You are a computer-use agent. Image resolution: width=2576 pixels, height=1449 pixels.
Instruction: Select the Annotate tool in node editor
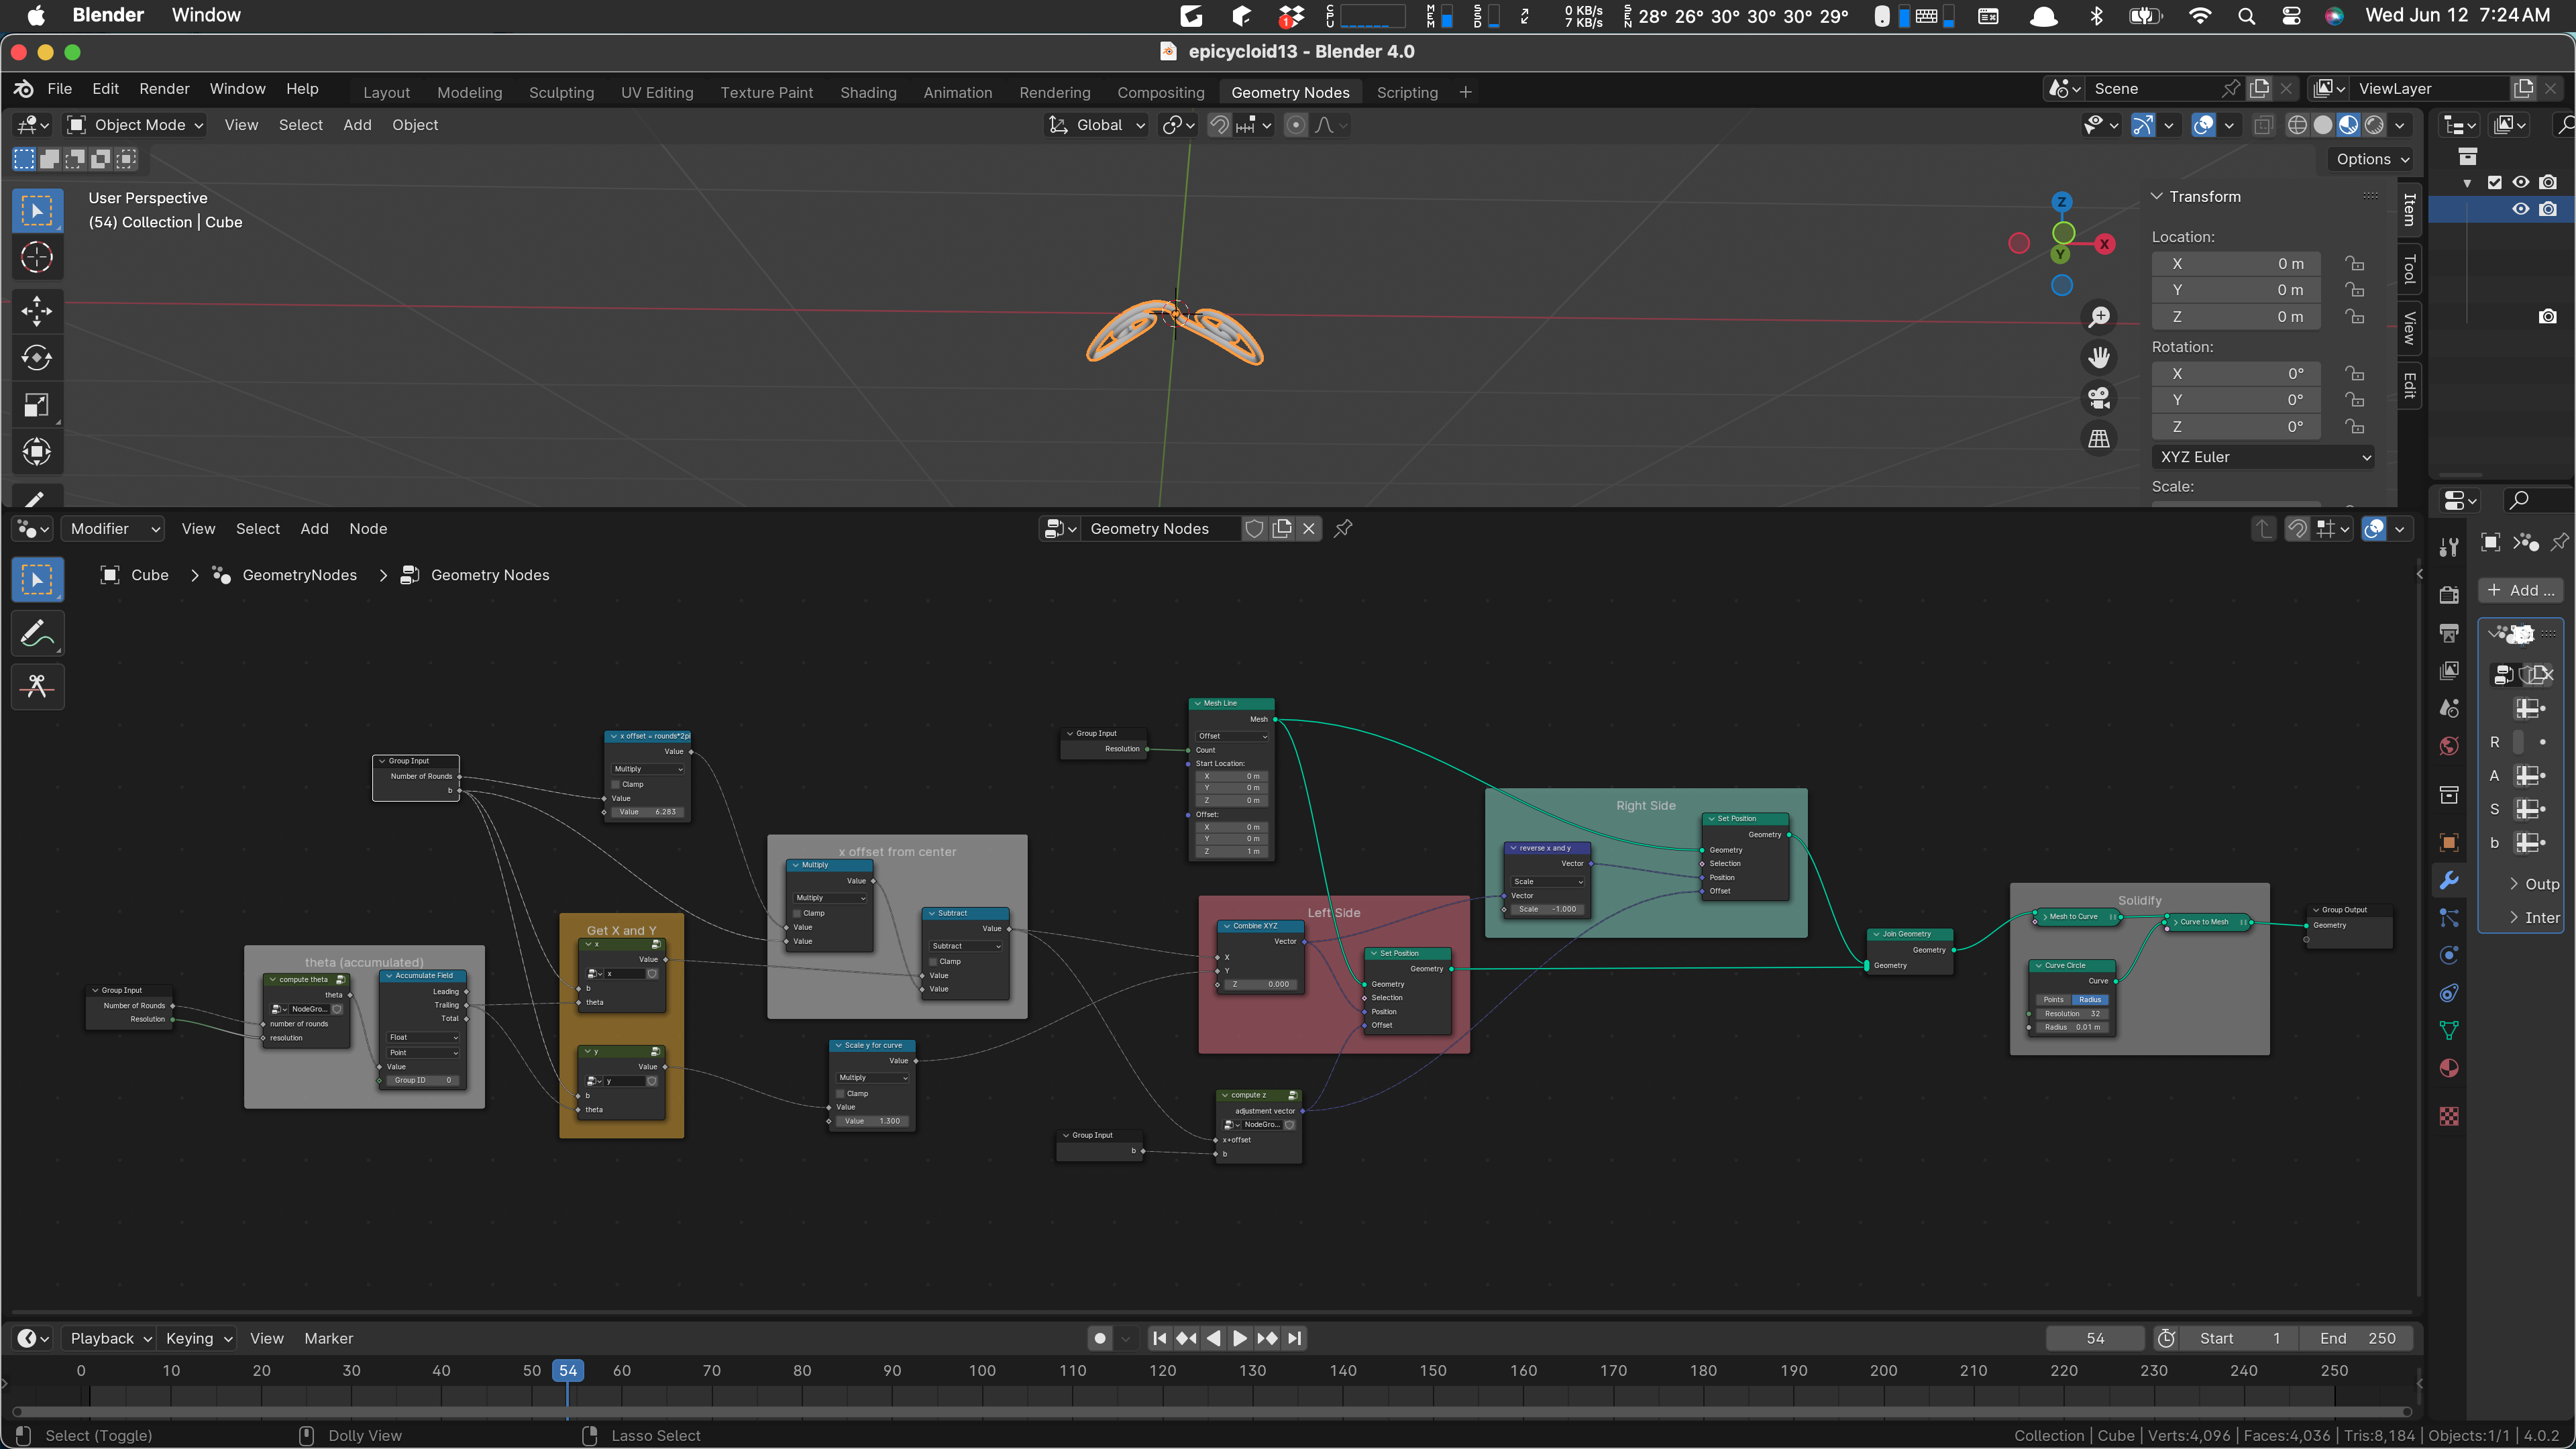(x=37, y=634)
